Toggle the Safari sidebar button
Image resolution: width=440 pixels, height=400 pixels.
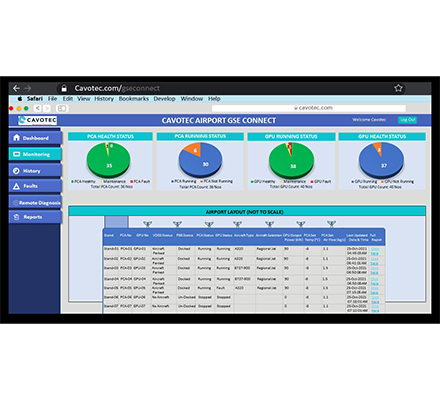pyautogui.click(x=62, y=108)
